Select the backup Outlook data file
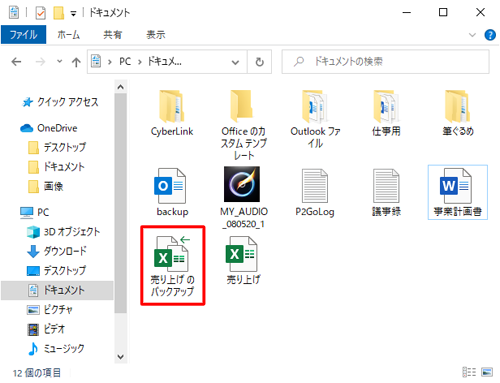This screenshot has height=383, width=500. click(x=172, y=192)
